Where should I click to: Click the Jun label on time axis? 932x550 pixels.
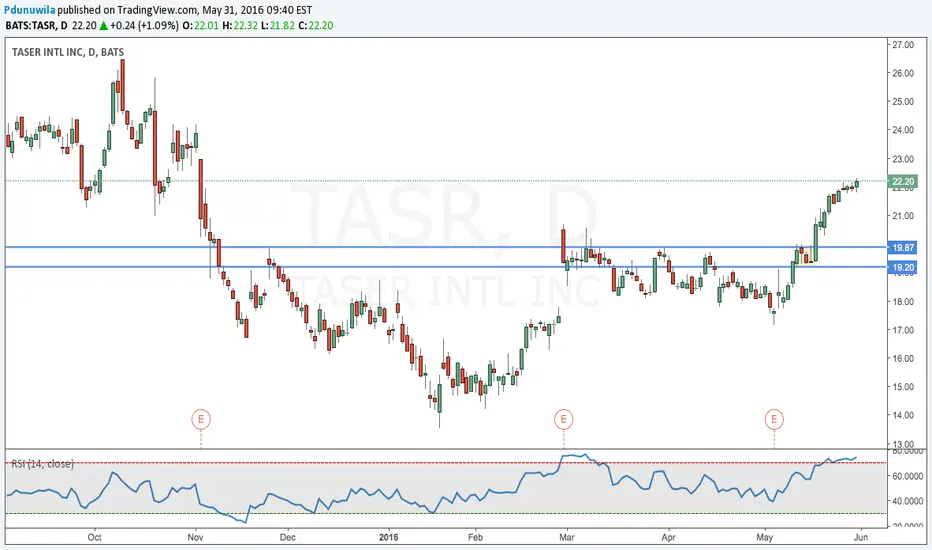tap(861, 538)
